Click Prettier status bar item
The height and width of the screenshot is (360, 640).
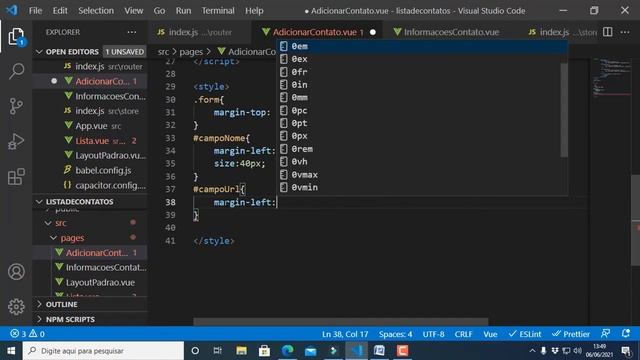[x=571, y=334]
